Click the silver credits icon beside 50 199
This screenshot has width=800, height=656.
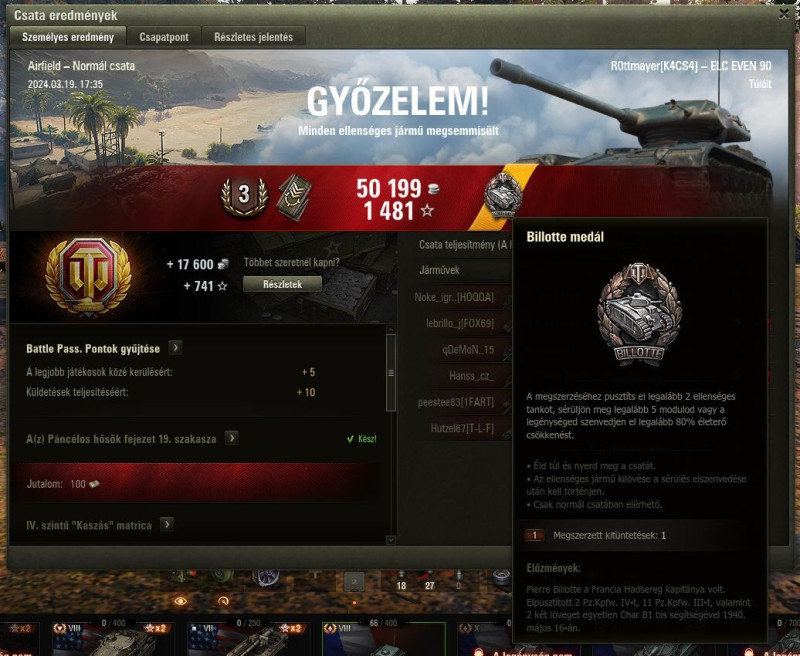[434, 189]
